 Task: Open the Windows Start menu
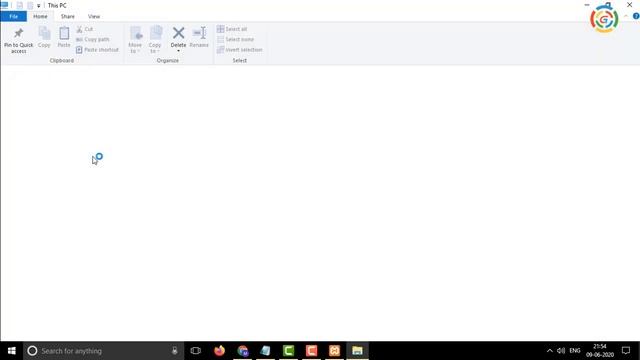[11, 351]
